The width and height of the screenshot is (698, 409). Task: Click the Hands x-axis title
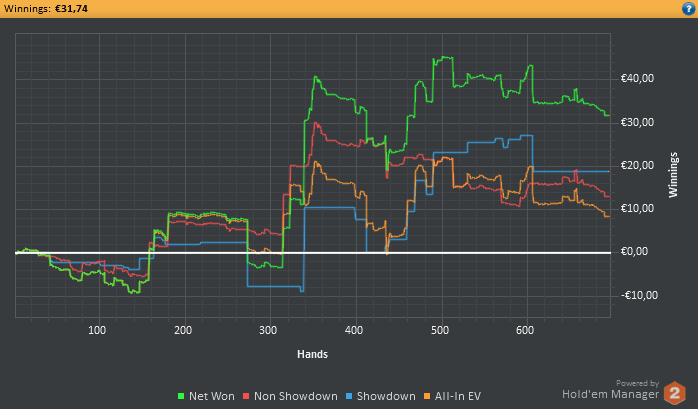(x=312, y=354)
